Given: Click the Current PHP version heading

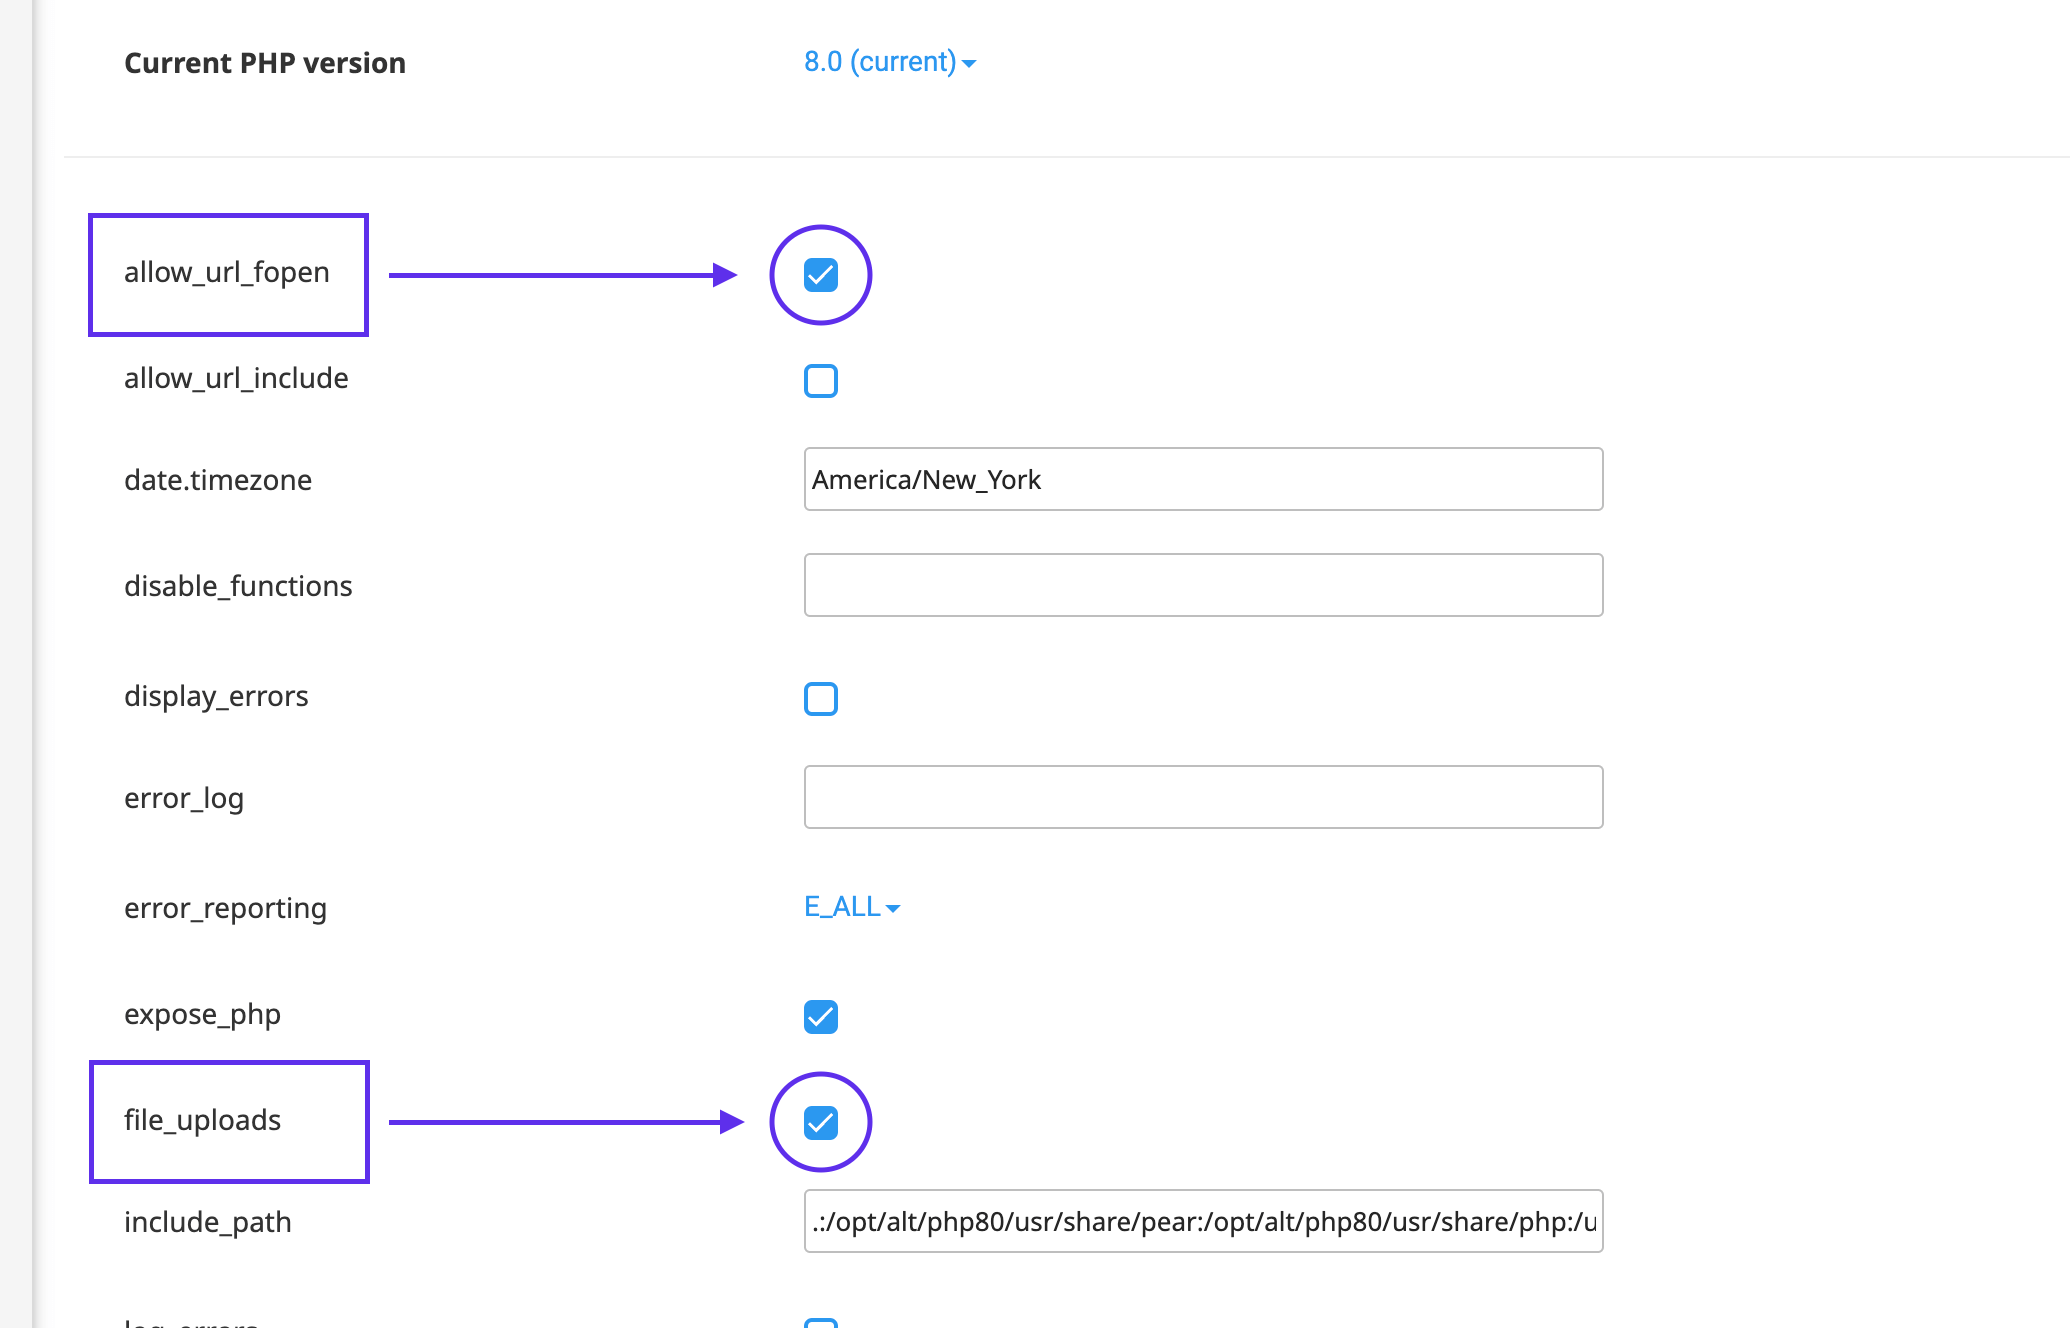Looking at the screenshot, I should tap(265, 63).
